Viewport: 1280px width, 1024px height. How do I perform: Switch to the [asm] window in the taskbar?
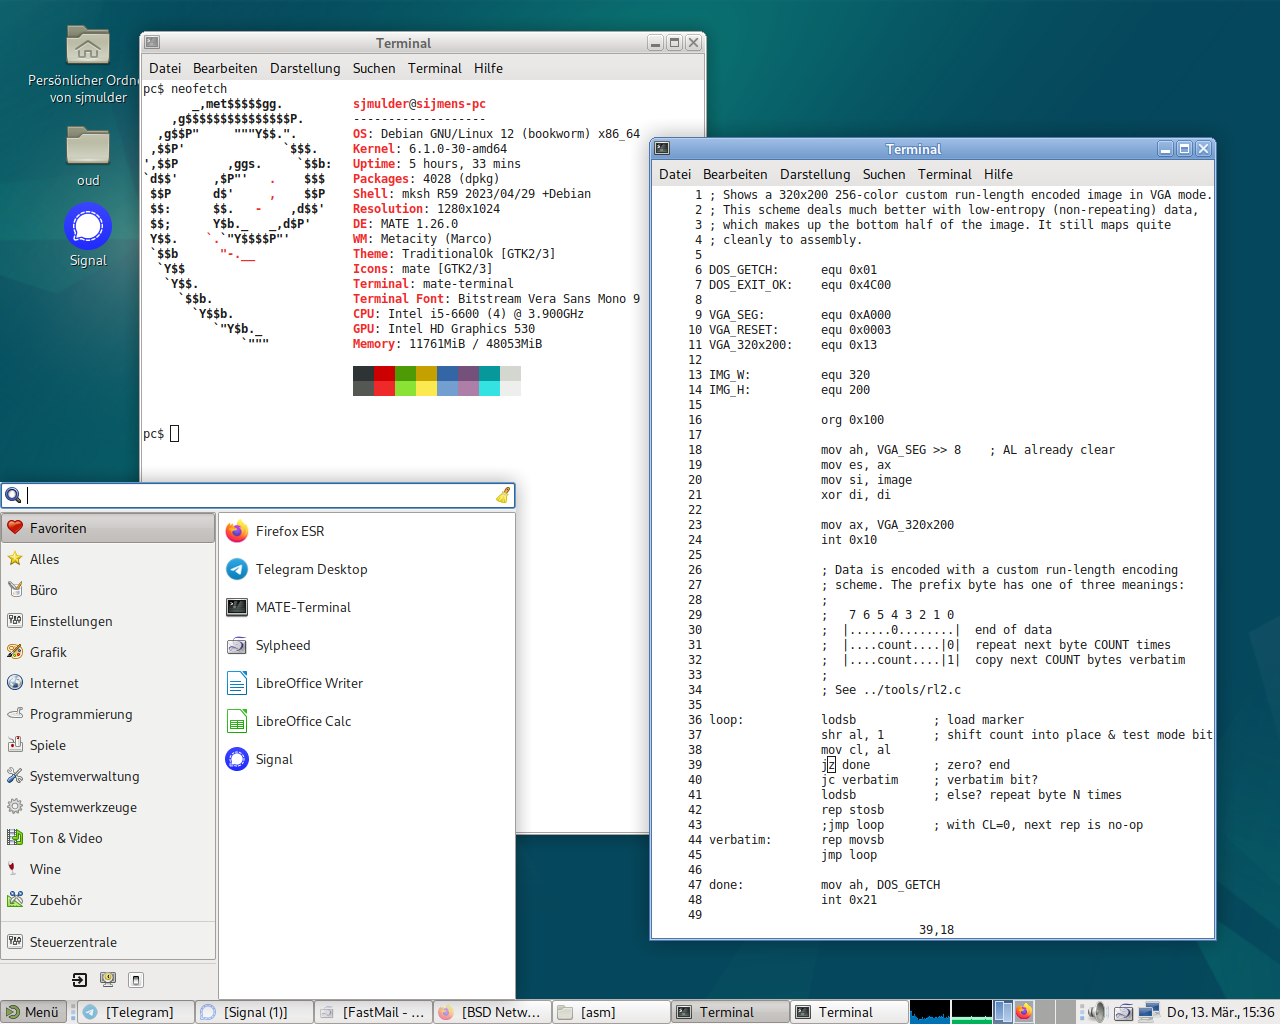tap(610, 1012)
